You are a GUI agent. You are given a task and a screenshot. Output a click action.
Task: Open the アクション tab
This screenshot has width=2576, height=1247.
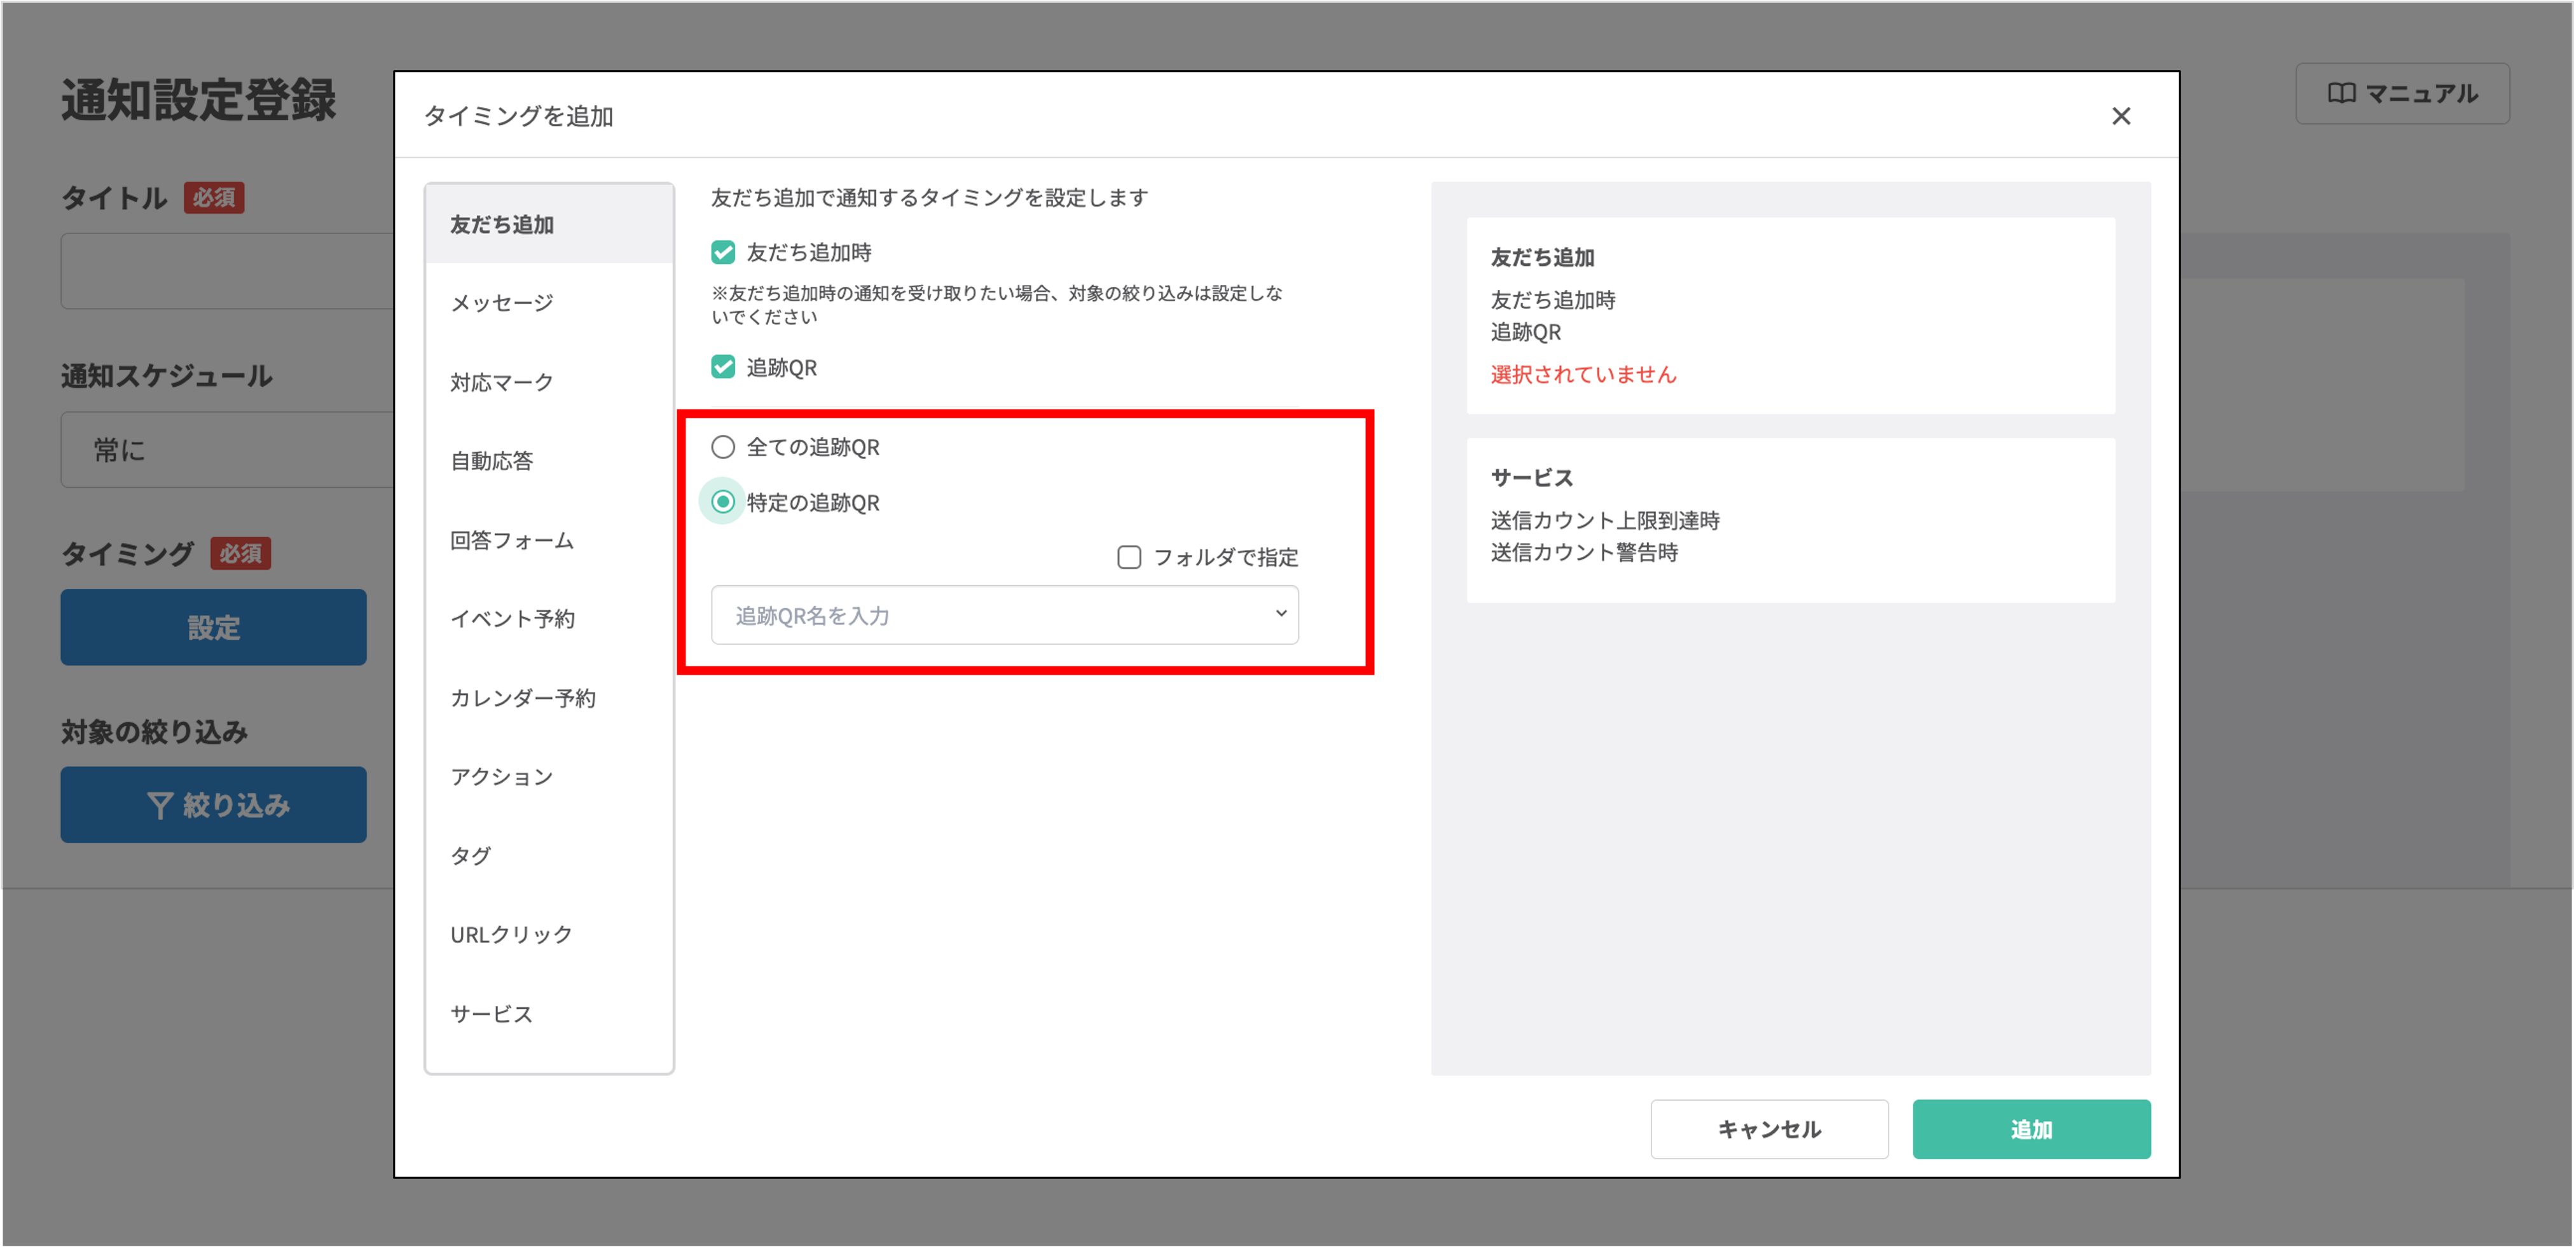point(549,777)
